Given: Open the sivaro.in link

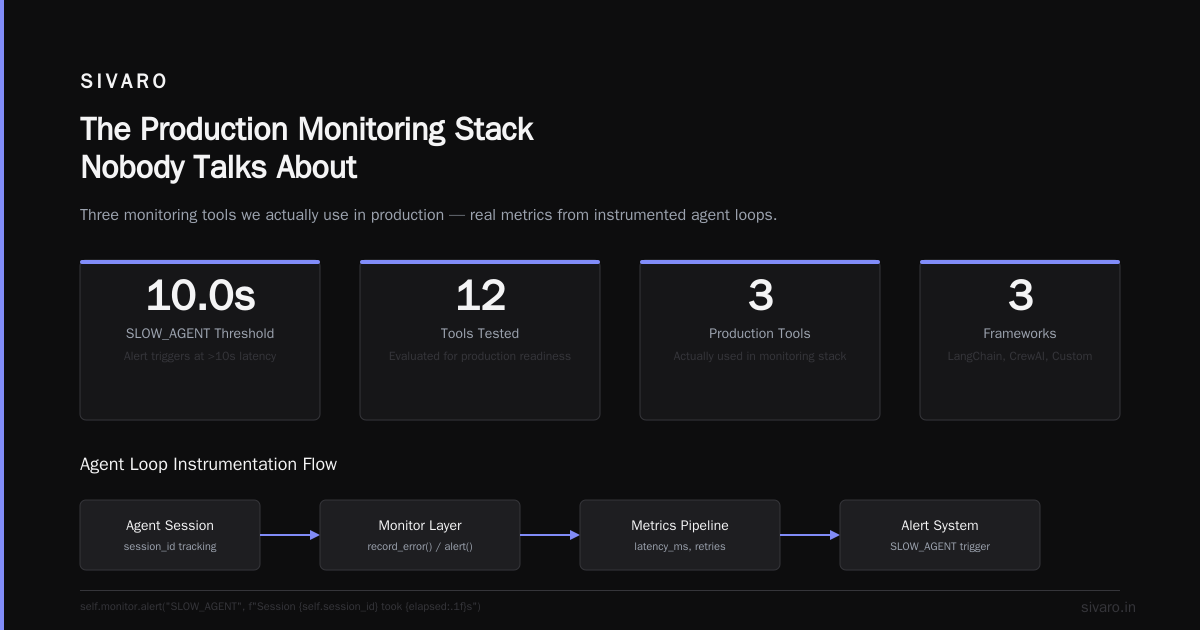Looking at the screenshot, I should [1108, 607].
